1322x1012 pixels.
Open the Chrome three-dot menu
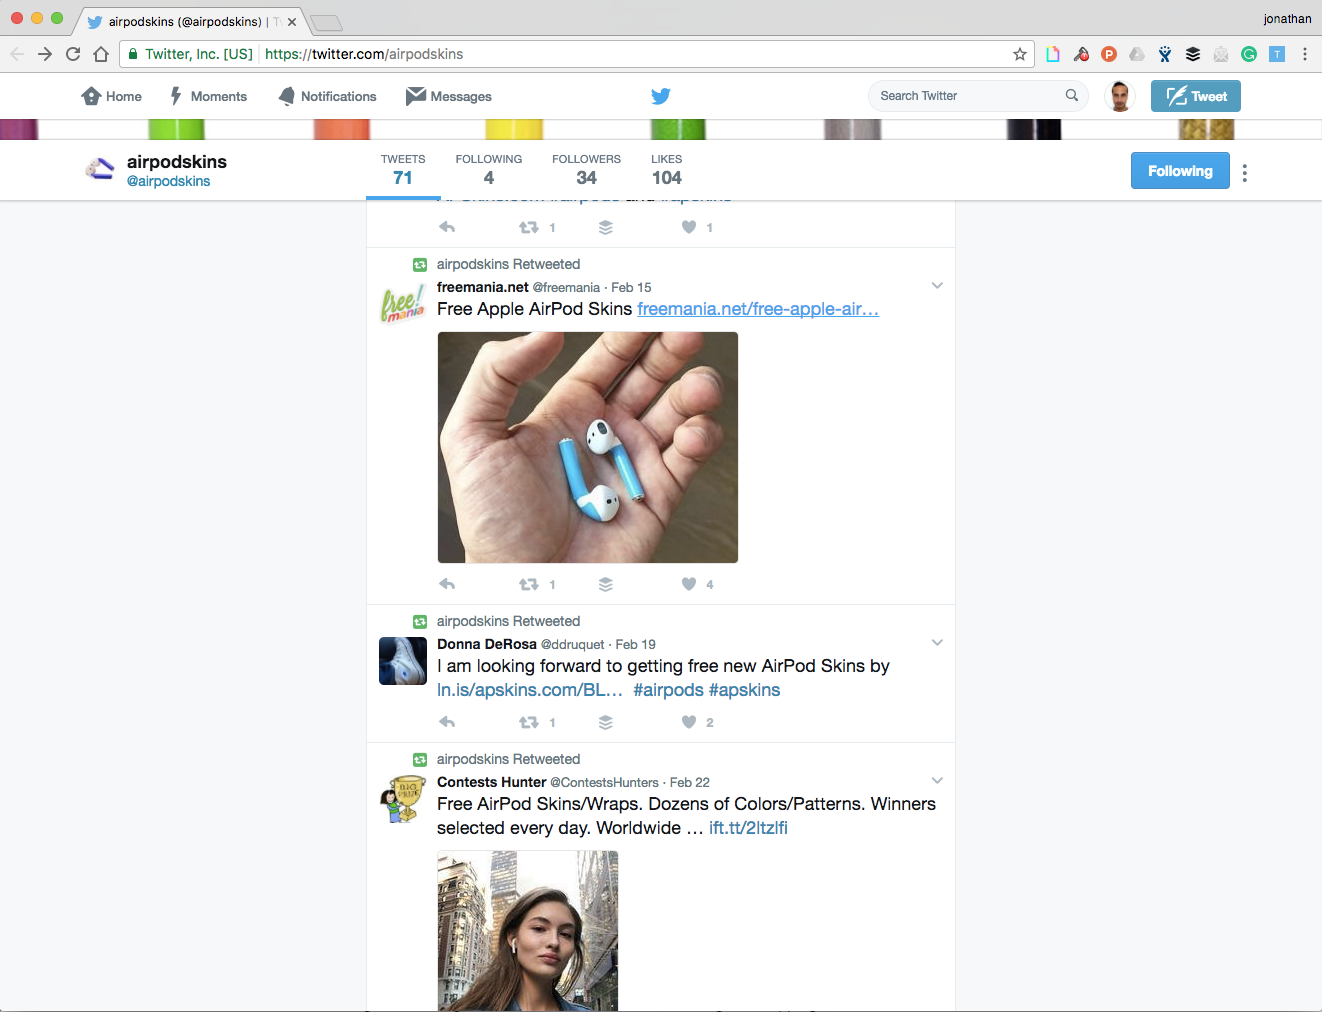tap(1305, 54)
